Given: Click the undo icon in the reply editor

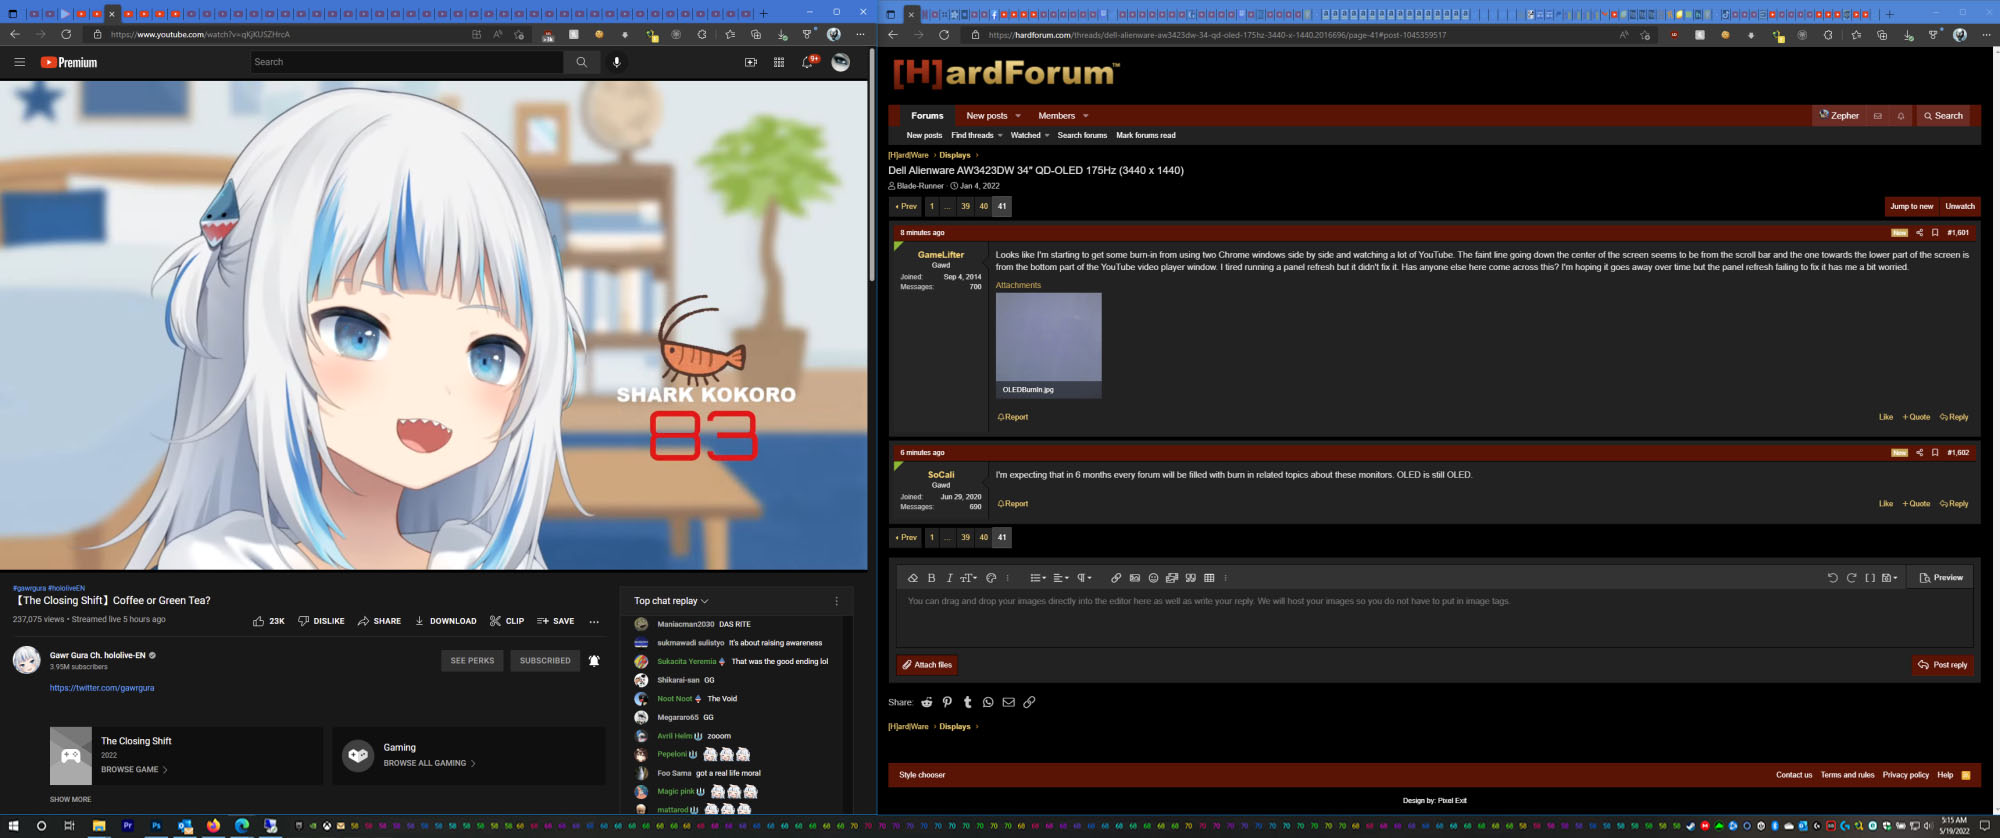Looking at the screenshot, I should (1832, 578).
